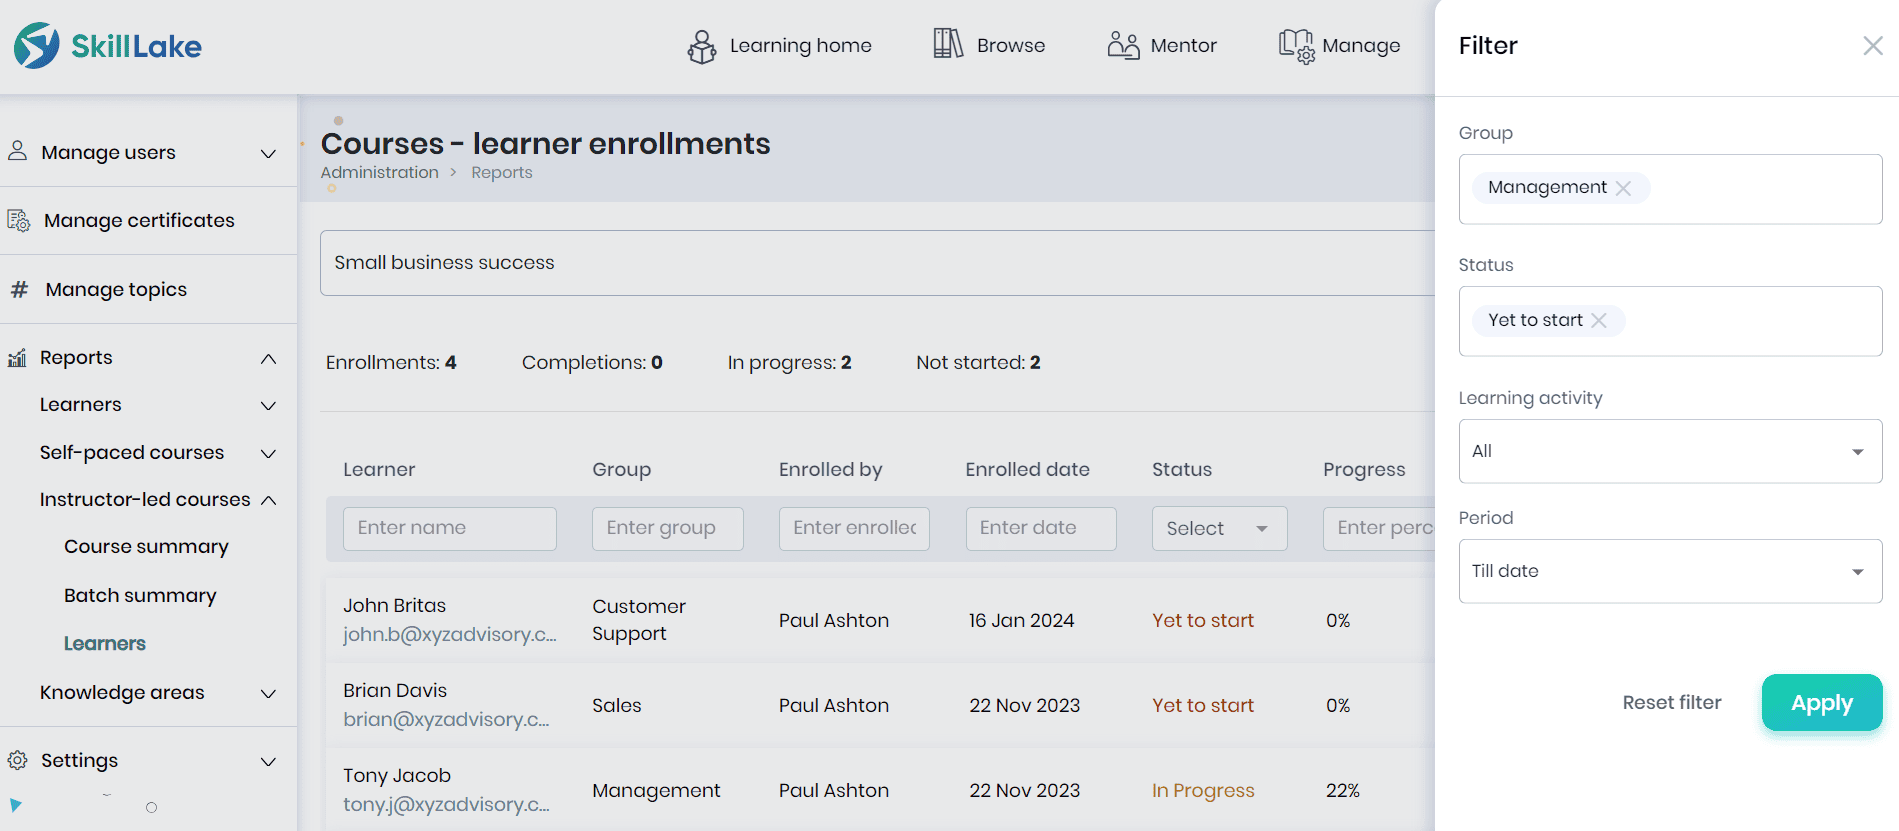This screenshot has height=831, width=1899.
Task: Open Course summary report
Action: (x=146, y=547)
